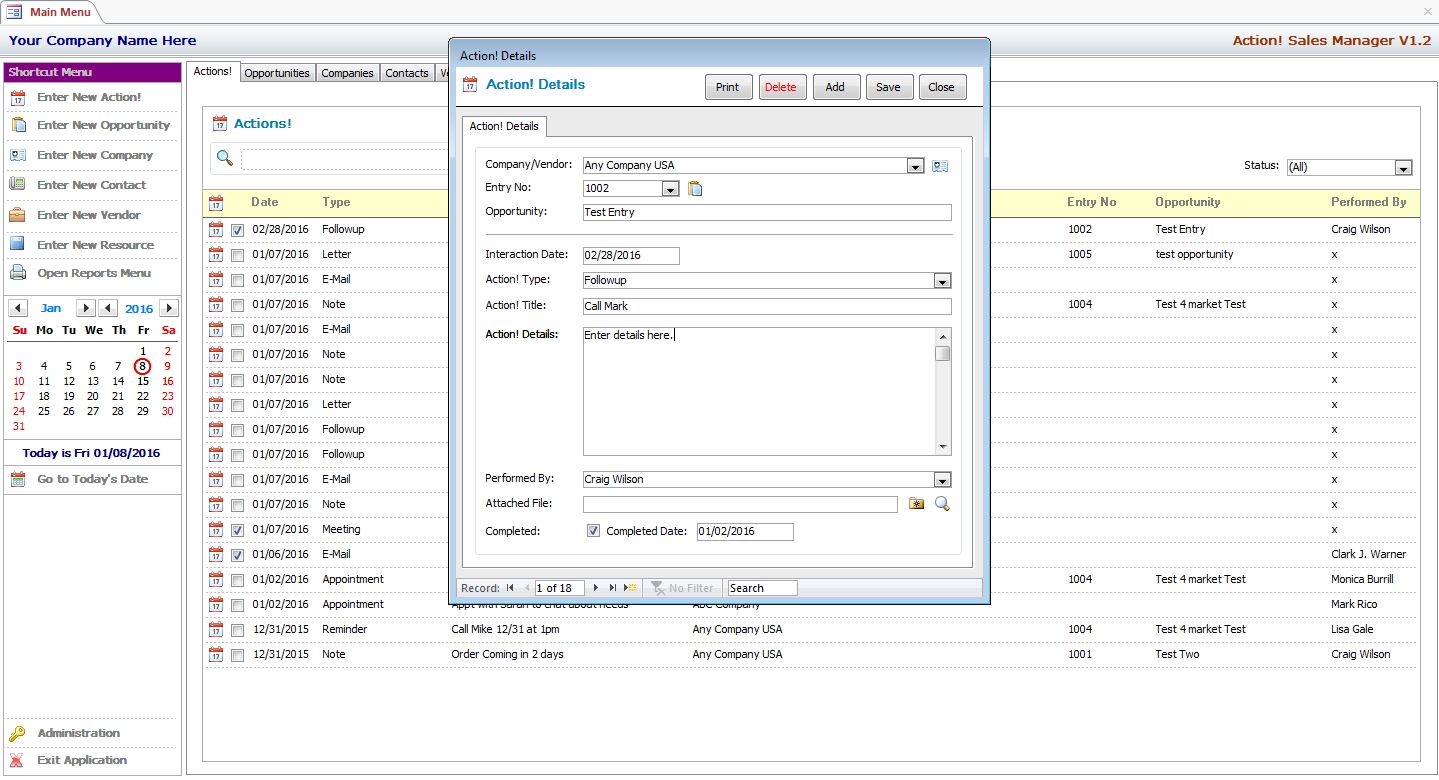Go to next record in navigation bar
Viewport: 1439px width, 780px height.
pos(597,588)
